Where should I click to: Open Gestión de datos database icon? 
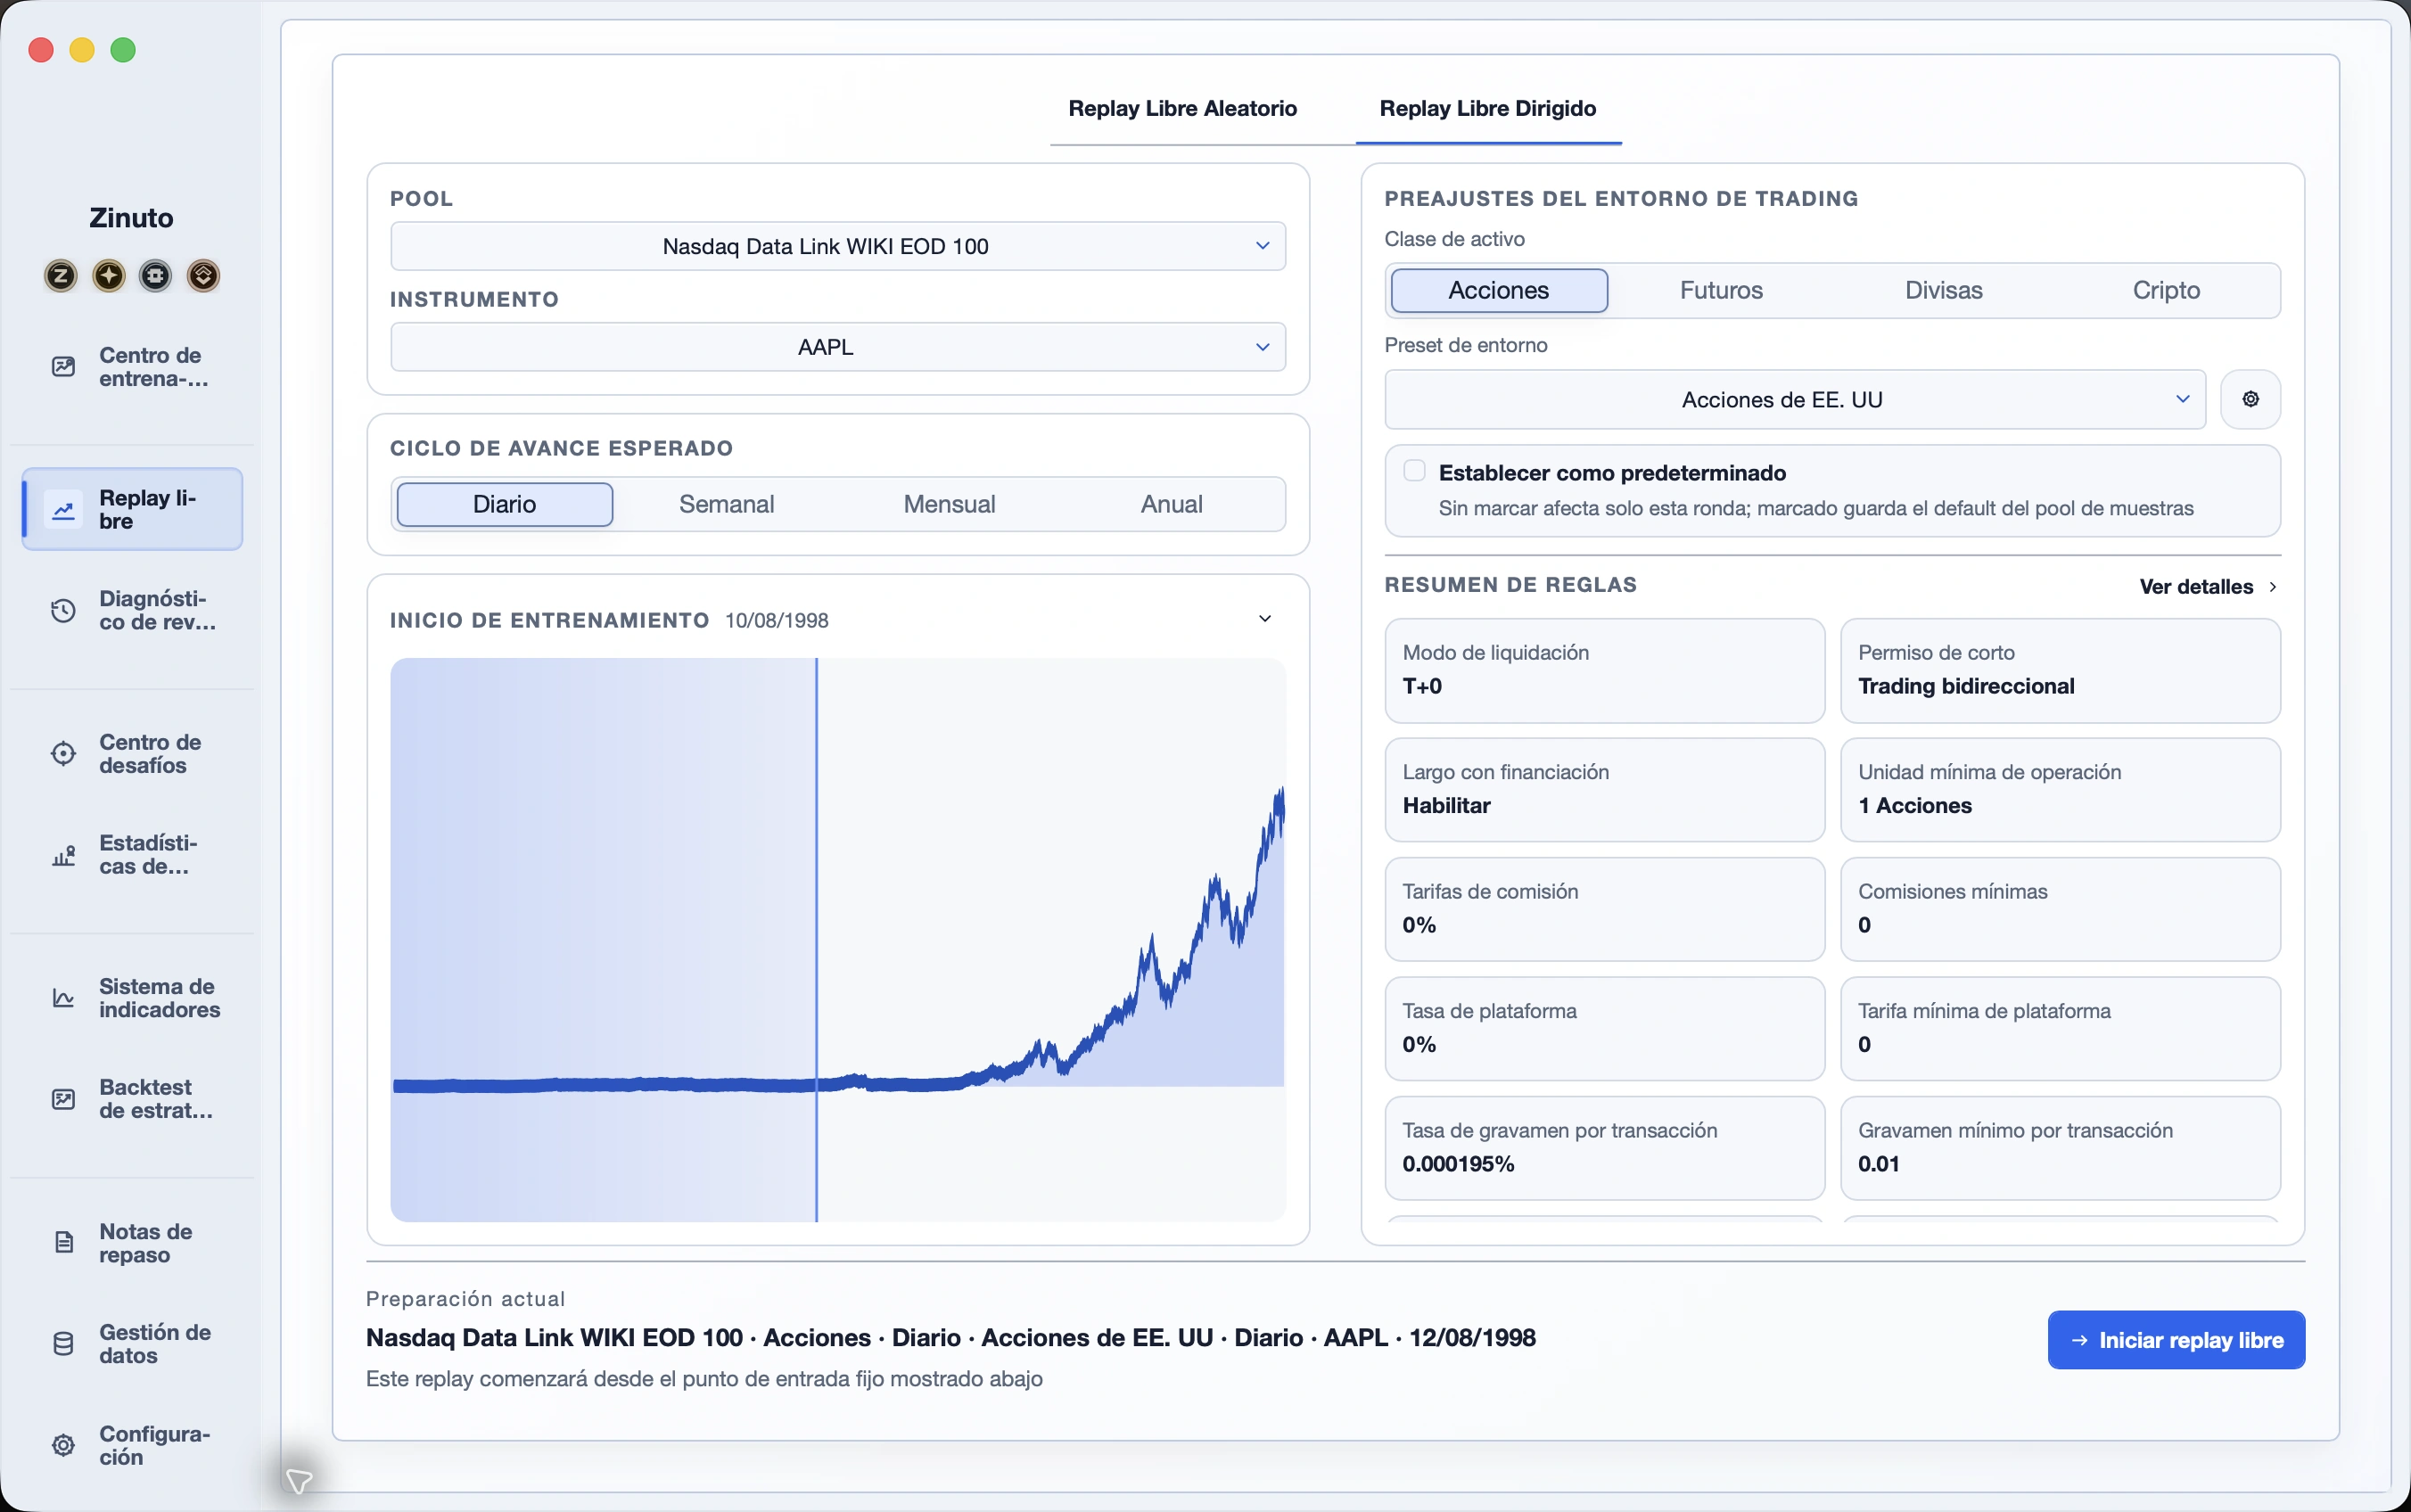click(x=63, y=1344)
